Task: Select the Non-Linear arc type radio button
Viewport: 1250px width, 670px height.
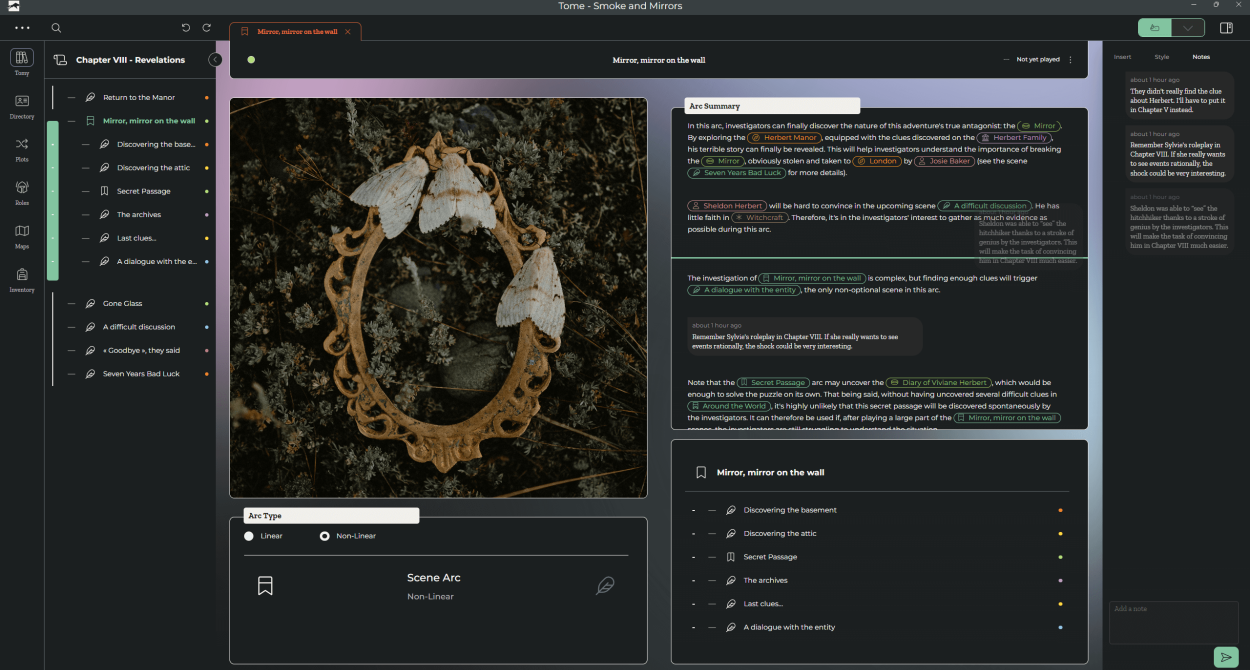Action: tap(324, 536)
